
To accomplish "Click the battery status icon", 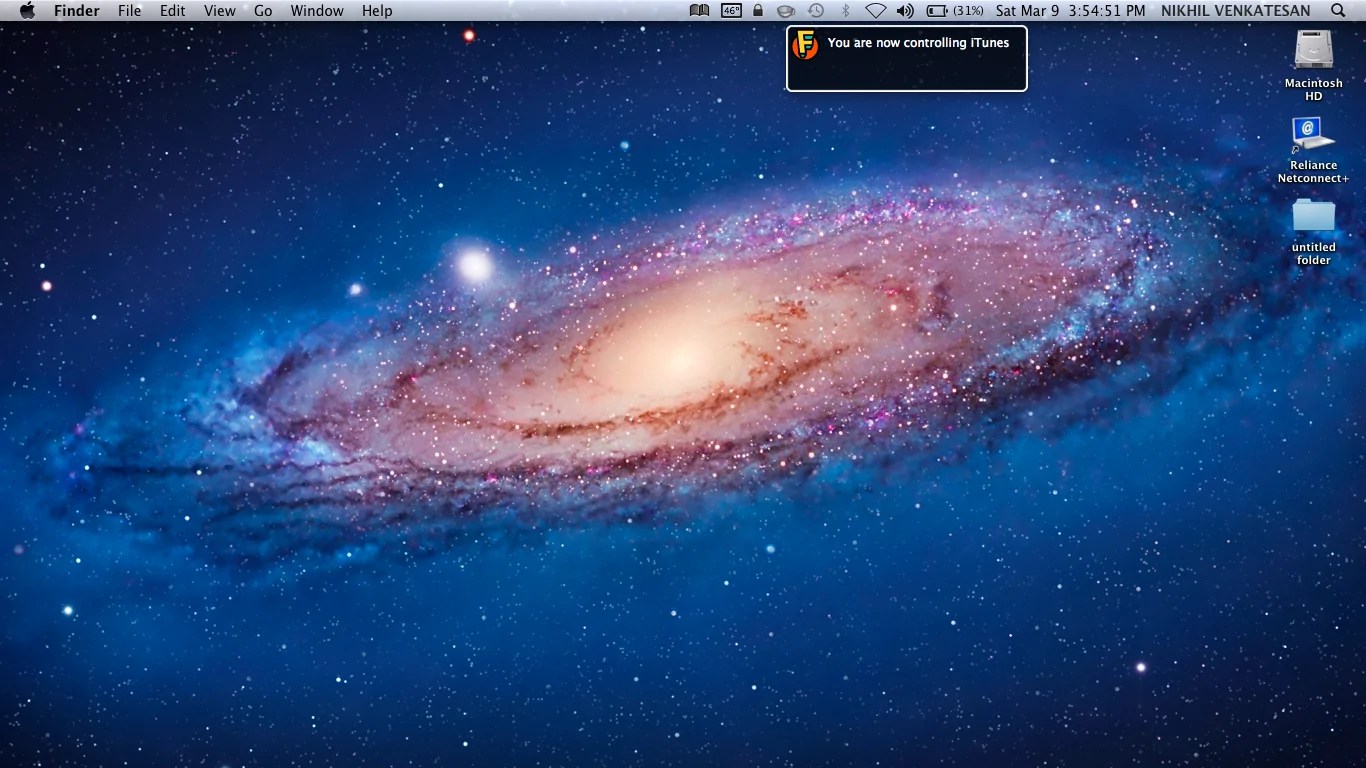I will 937,11.
